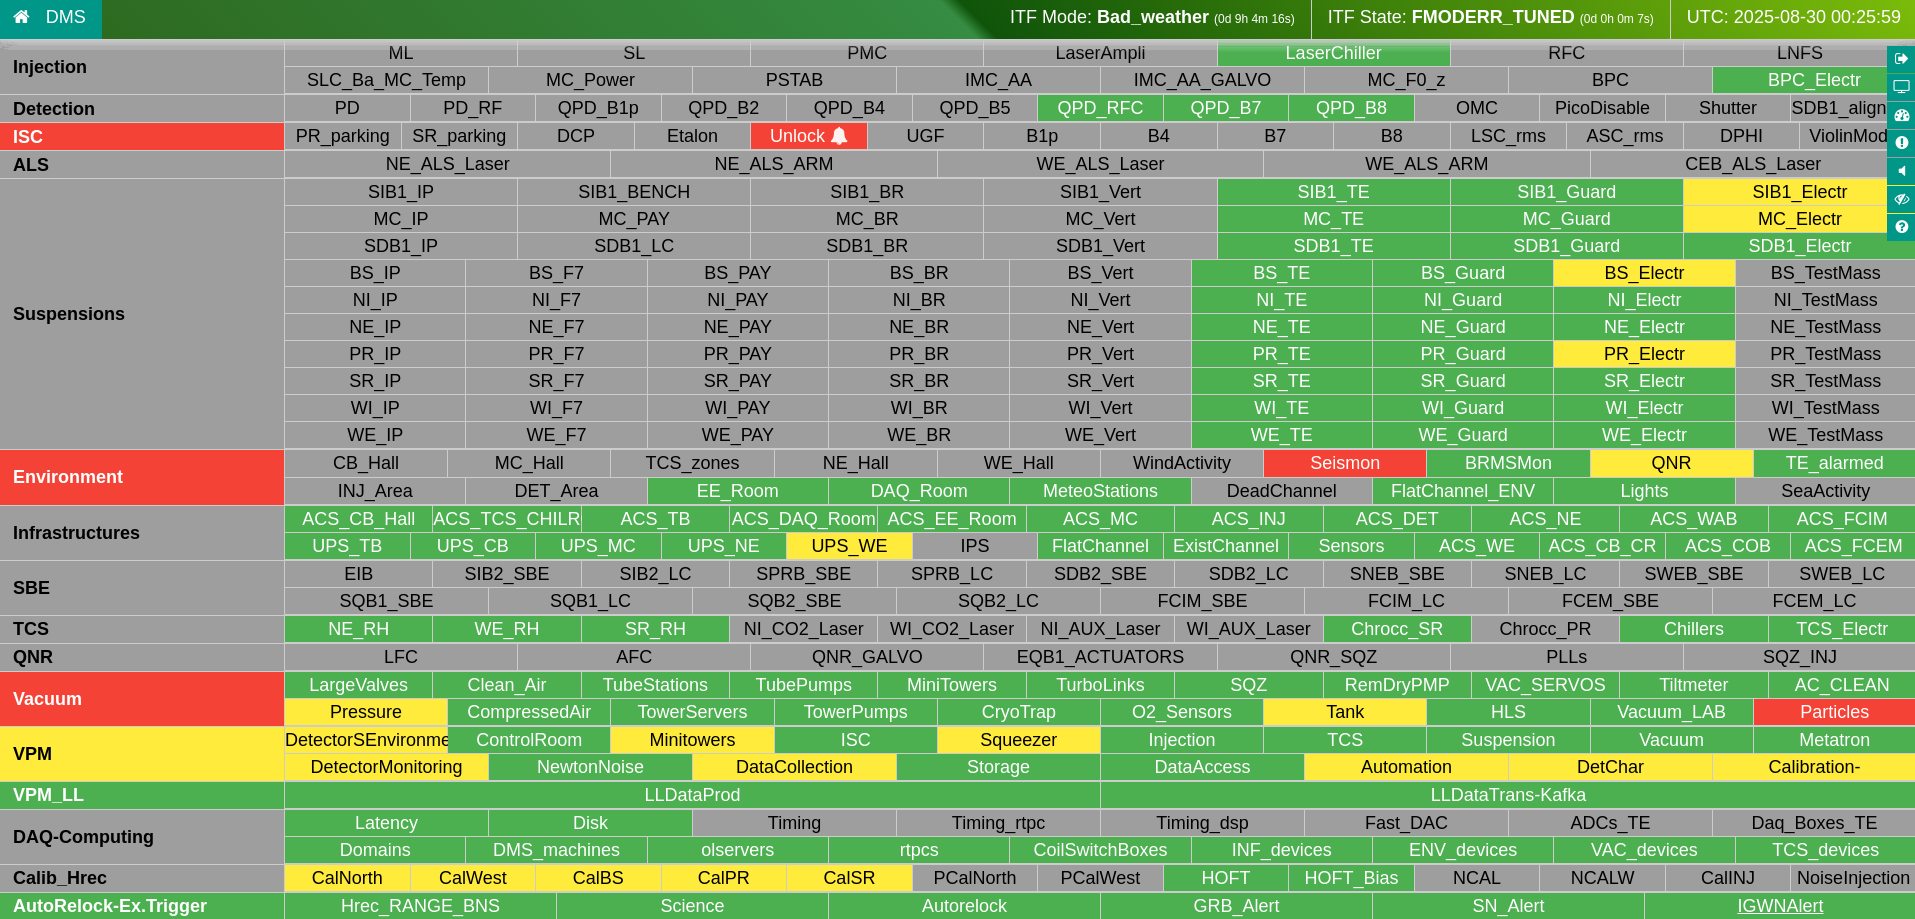Open the LargeValves cell
The width and height of the screenshot is (1915, 919).
tap(358, 685)
